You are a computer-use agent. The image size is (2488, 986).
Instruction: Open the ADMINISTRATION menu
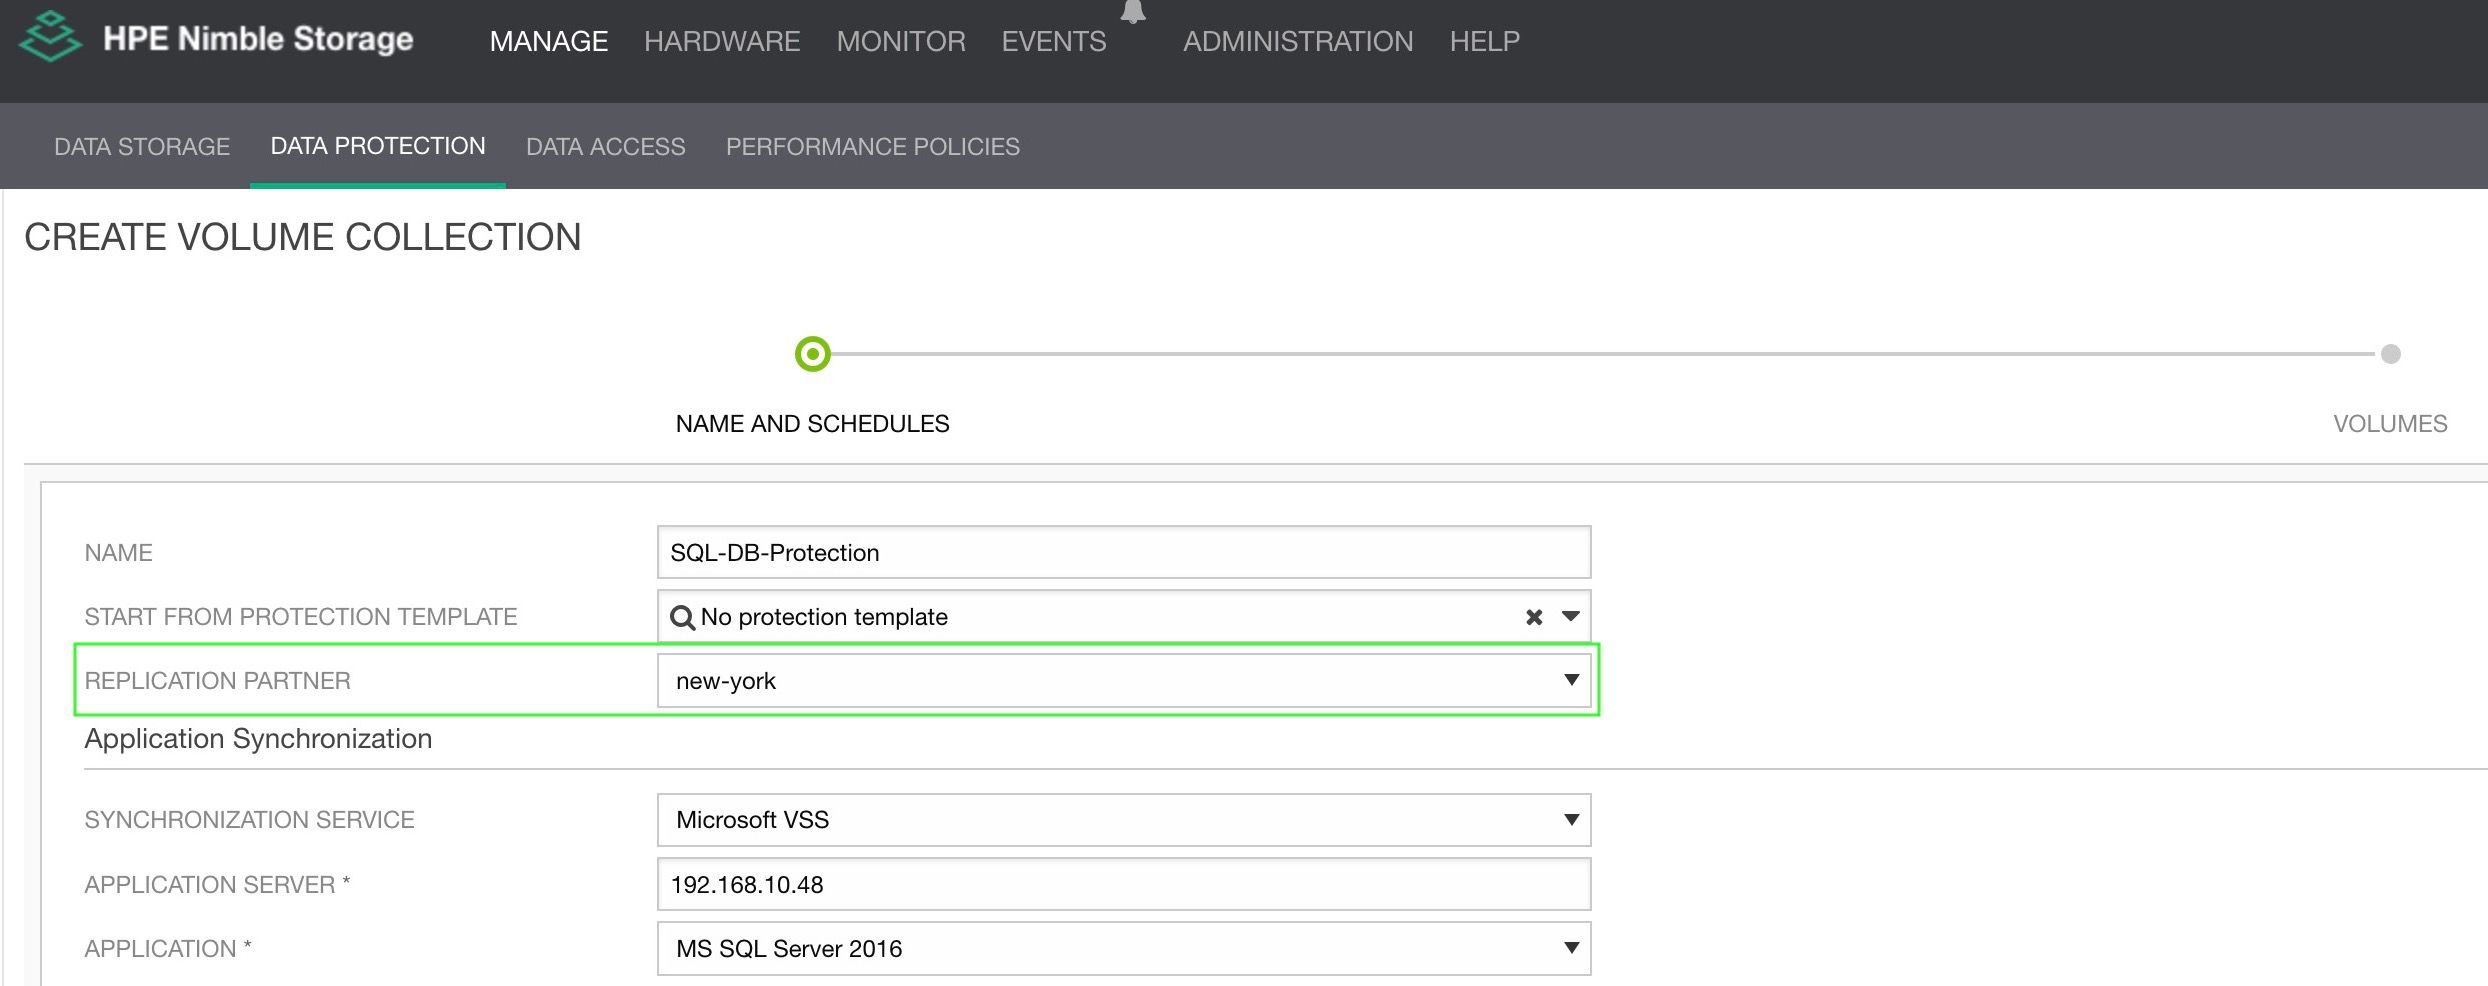pos(1298,41)
